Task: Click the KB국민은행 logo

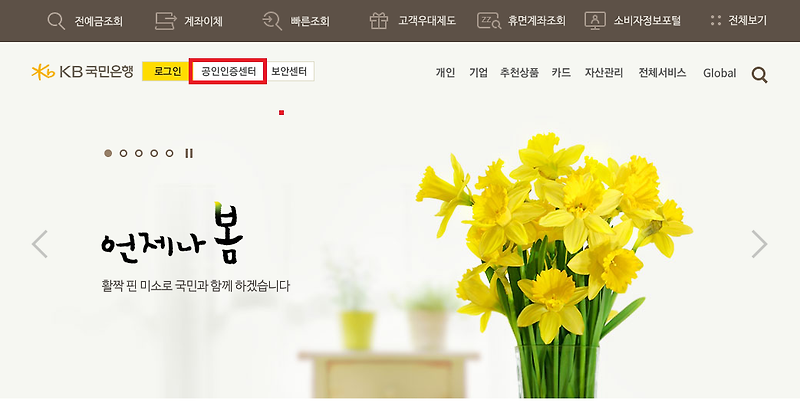Action: tap(82, 71)
